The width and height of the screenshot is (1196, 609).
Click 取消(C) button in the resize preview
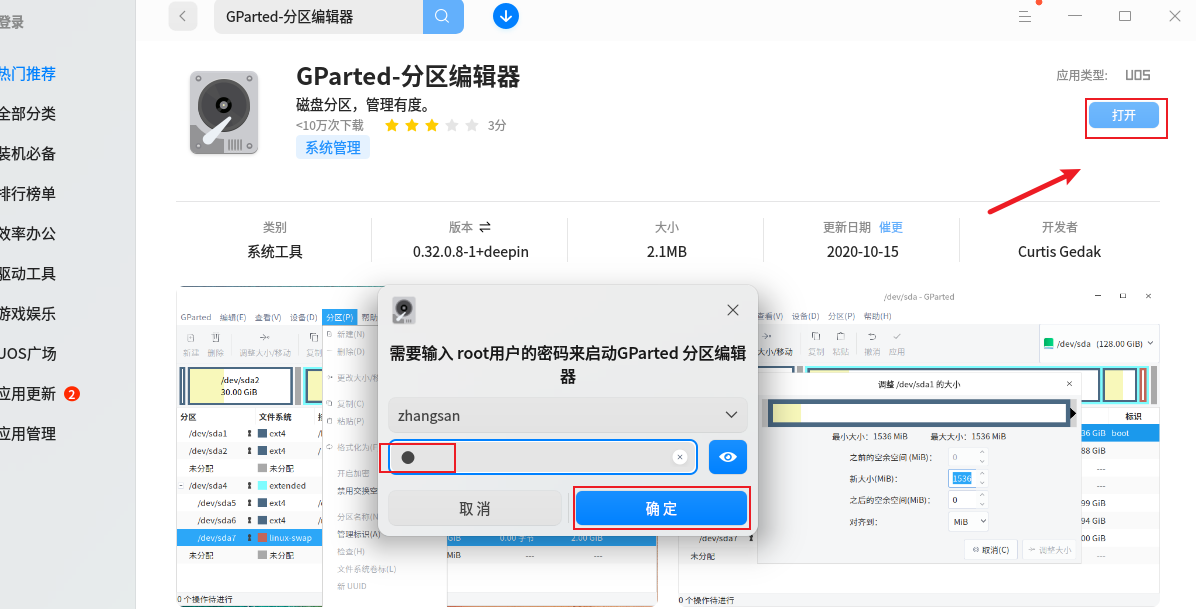[x=990, y=549]
